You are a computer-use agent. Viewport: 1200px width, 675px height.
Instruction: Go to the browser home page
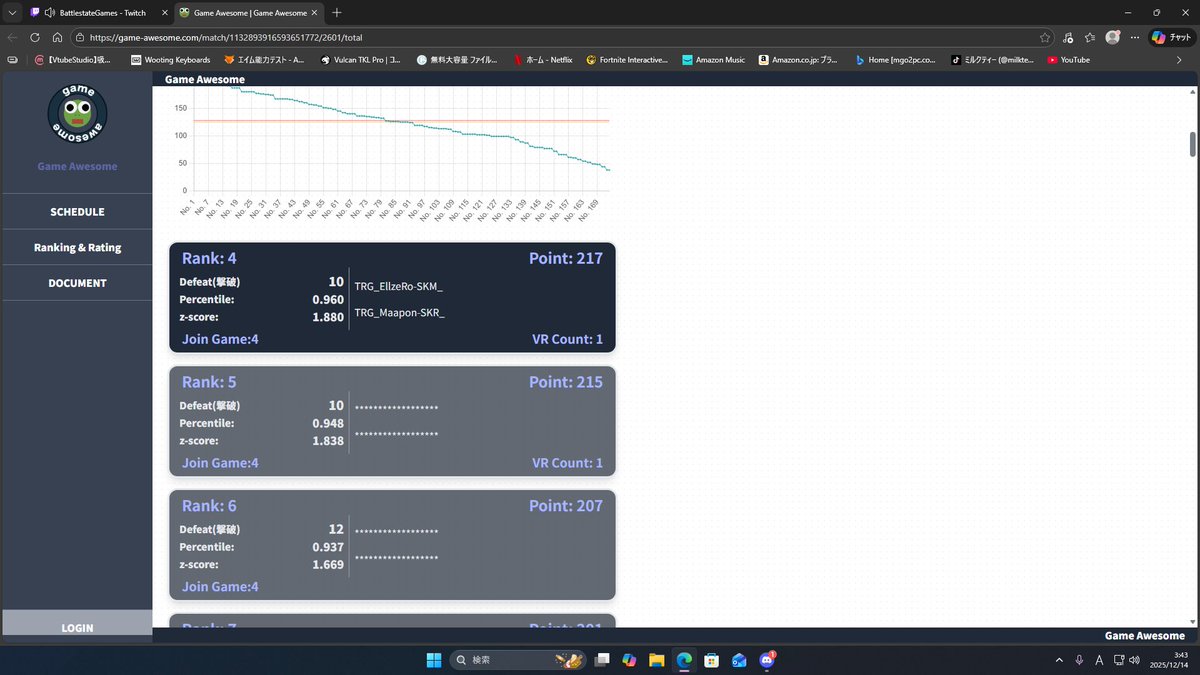pos(57,37)
